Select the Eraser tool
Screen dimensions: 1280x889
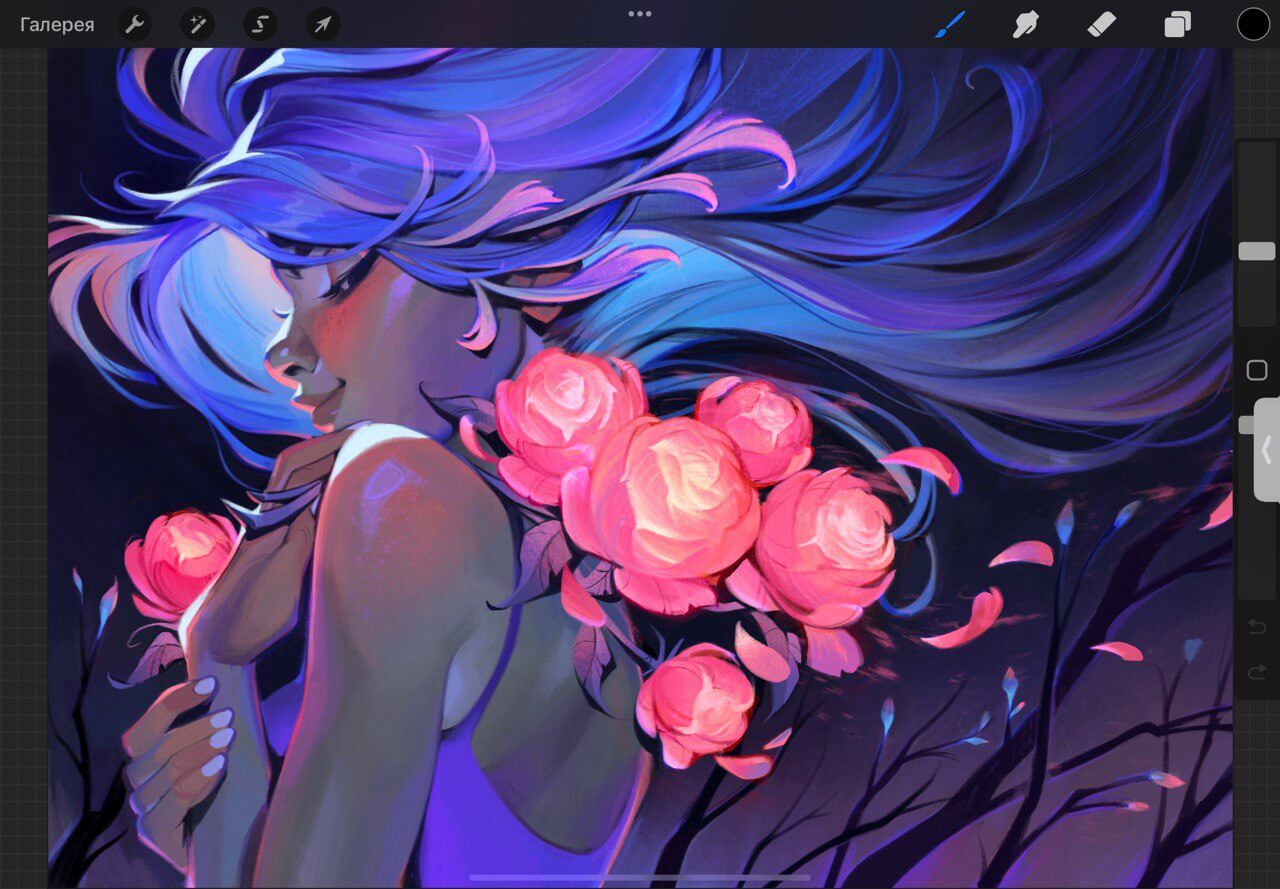[x=1101, y=24]
